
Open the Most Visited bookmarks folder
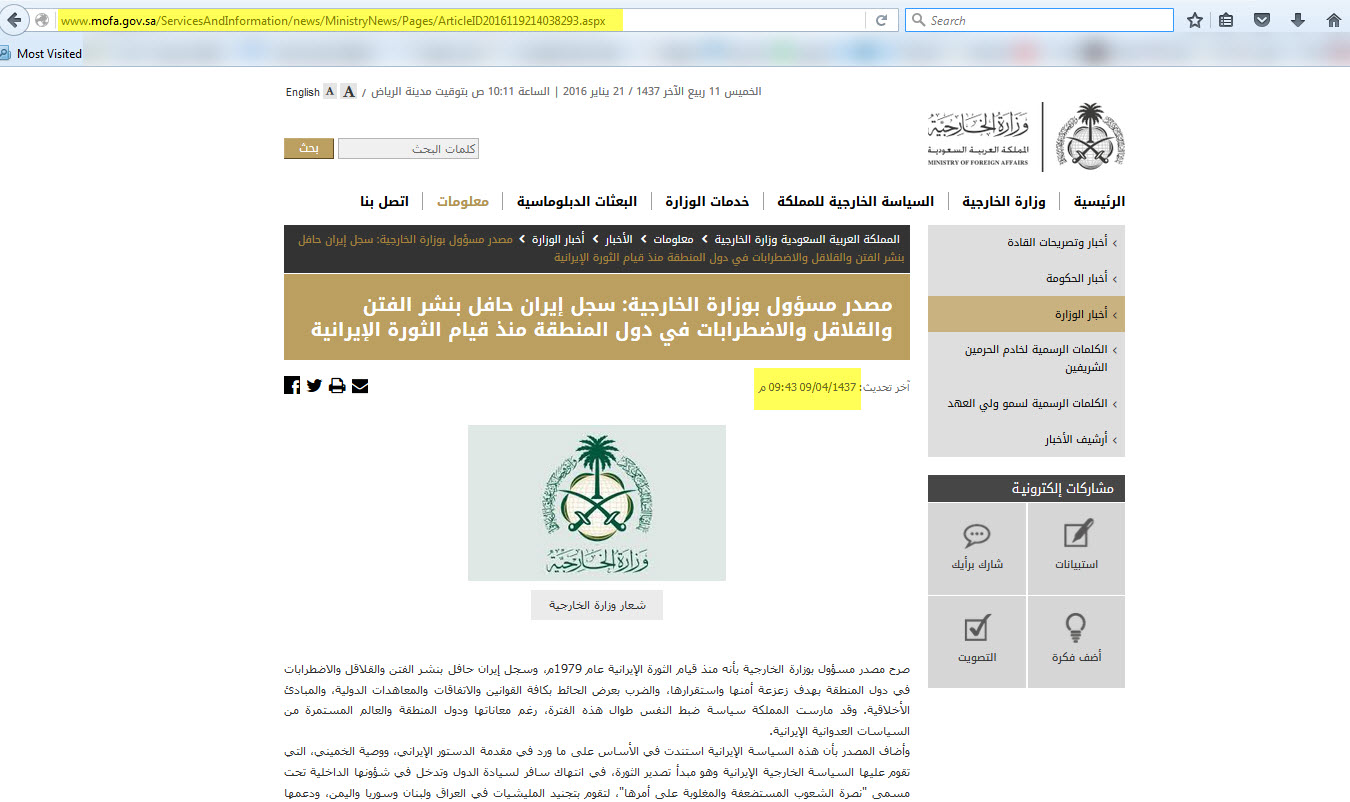click(42, 54)
